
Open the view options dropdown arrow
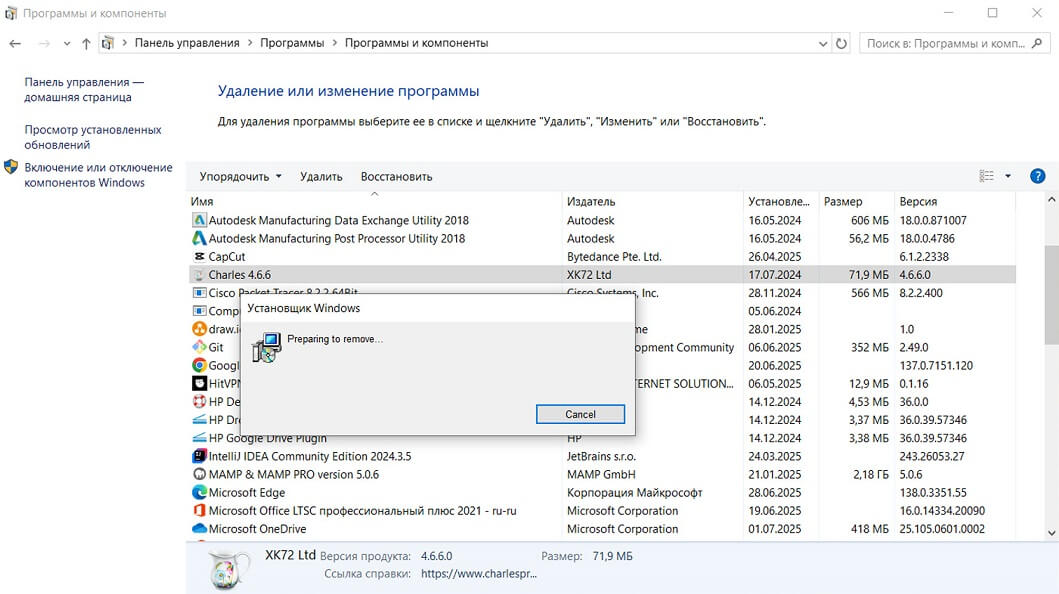point(1008,176)
